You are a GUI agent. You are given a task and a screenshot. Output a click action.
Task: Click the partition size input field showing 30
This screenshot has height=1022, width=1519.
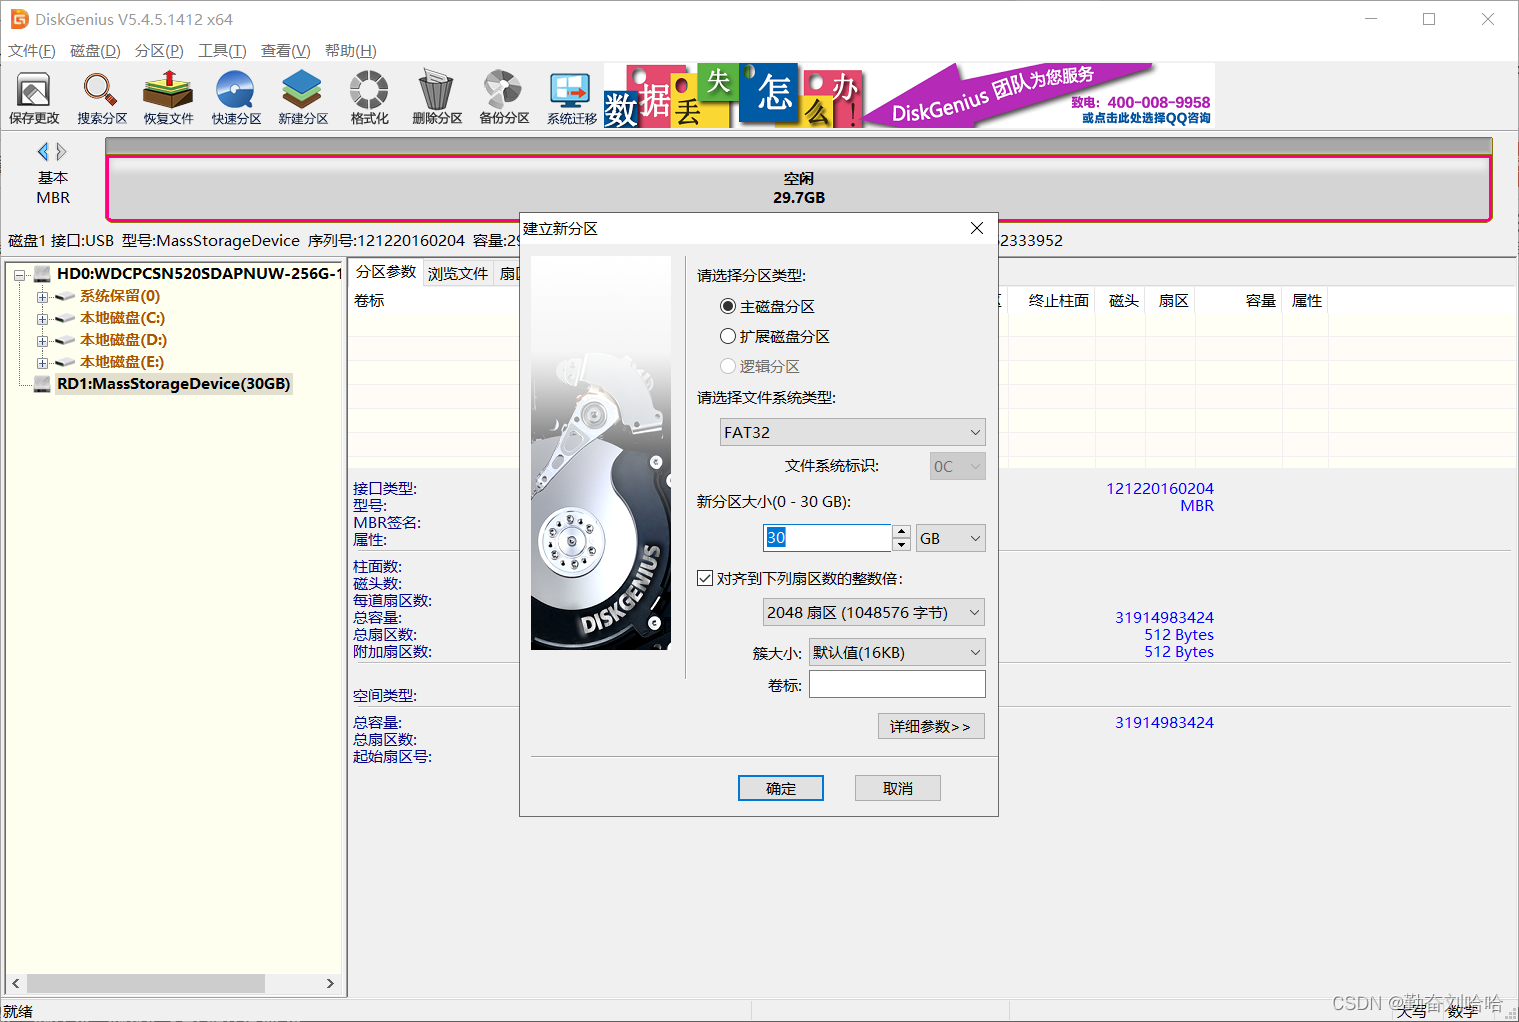(x=827, y=538)
